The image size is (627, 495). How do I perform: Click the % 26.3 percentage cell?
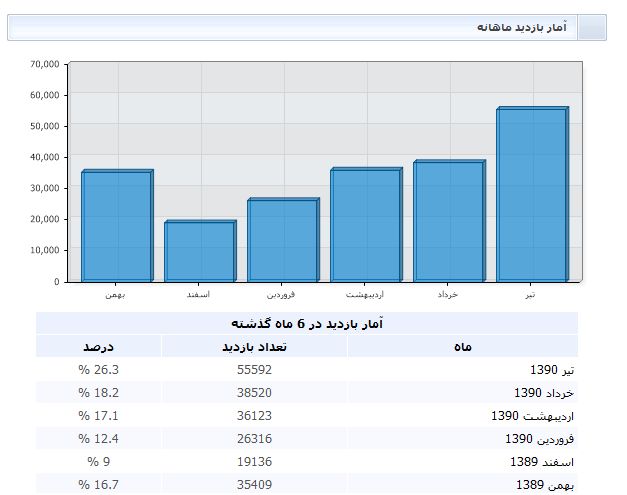click(98, 370)
